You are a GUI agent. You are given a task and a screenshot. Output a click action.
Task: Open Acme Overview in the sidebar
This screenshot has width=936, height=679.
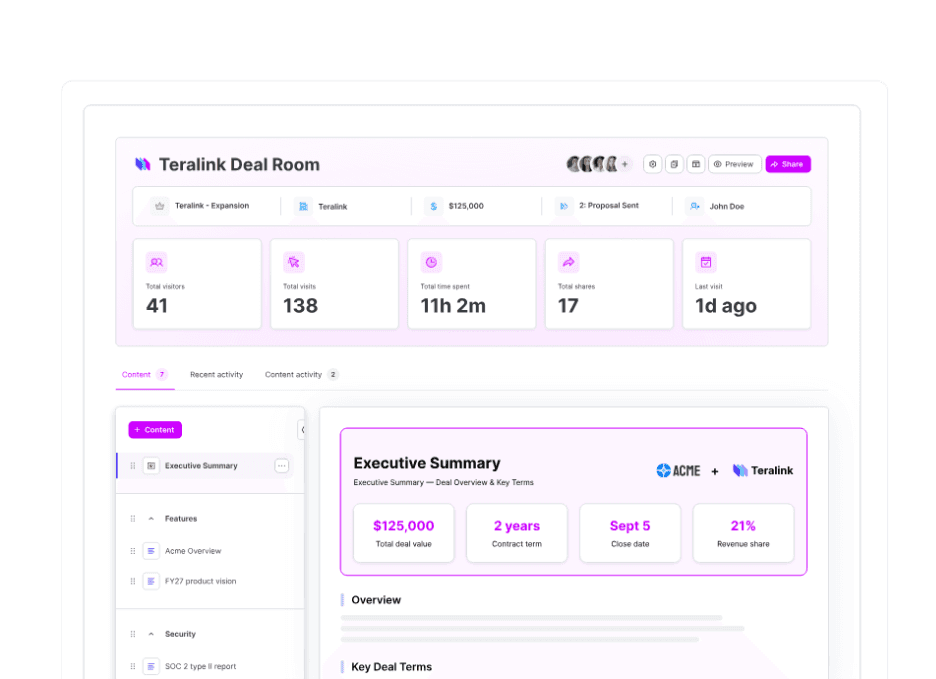(193, 551)
